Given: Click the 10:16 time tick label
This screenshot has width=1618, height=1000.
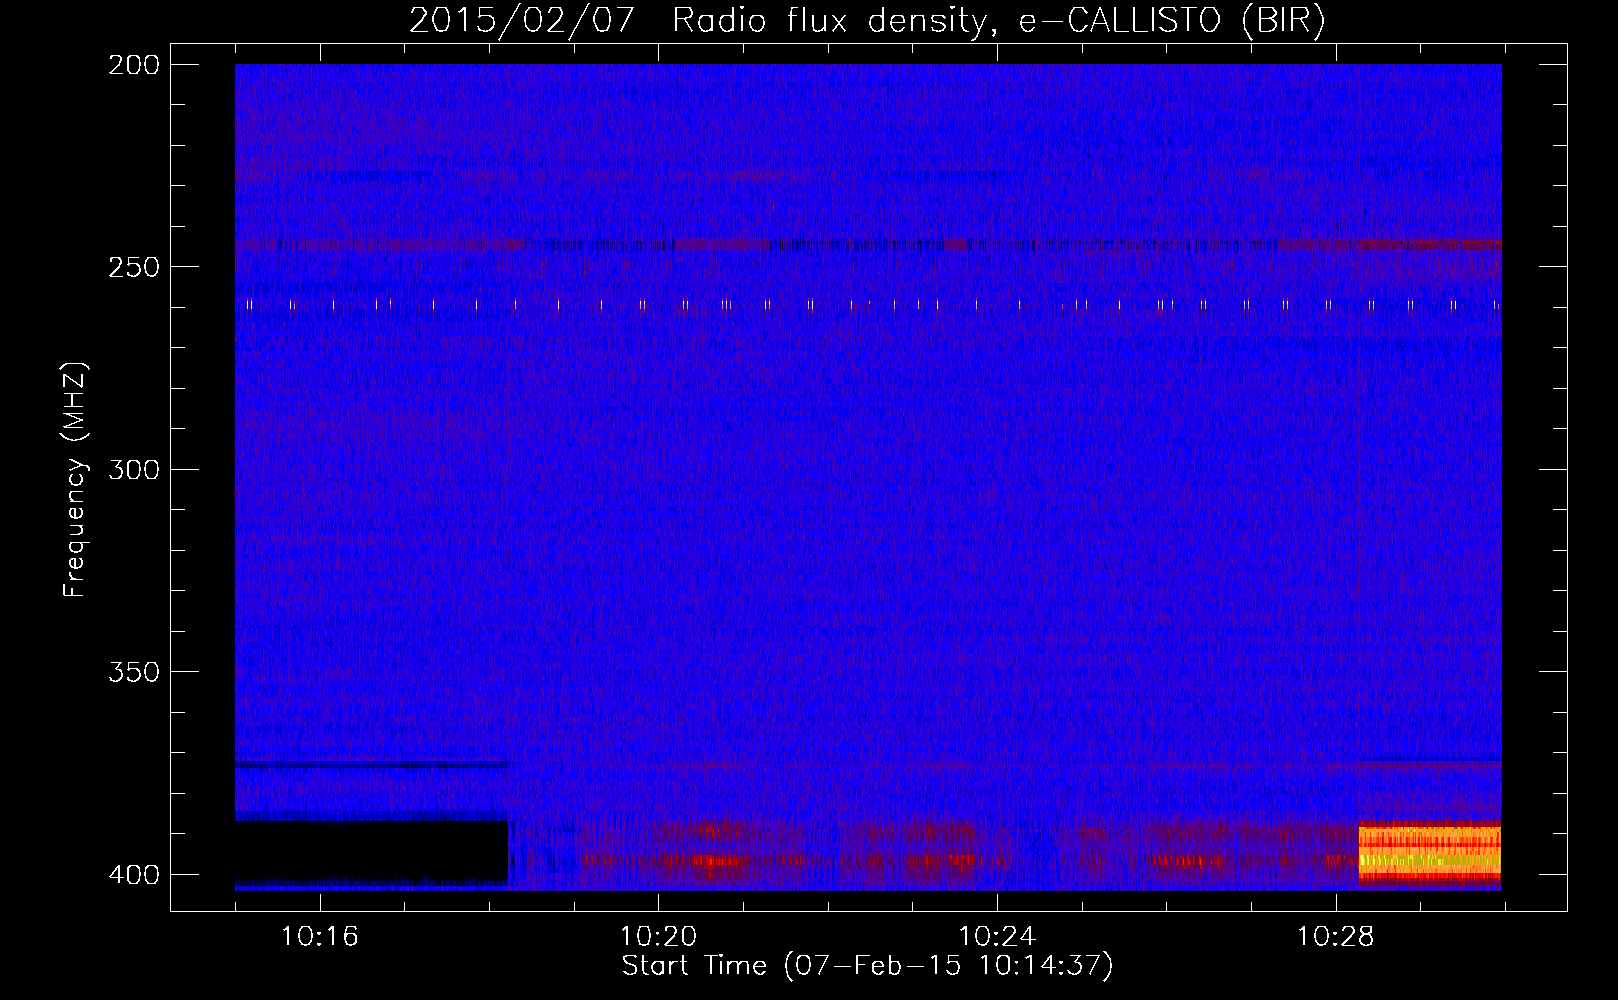Looking at the screenshot, I should point(320,937).
